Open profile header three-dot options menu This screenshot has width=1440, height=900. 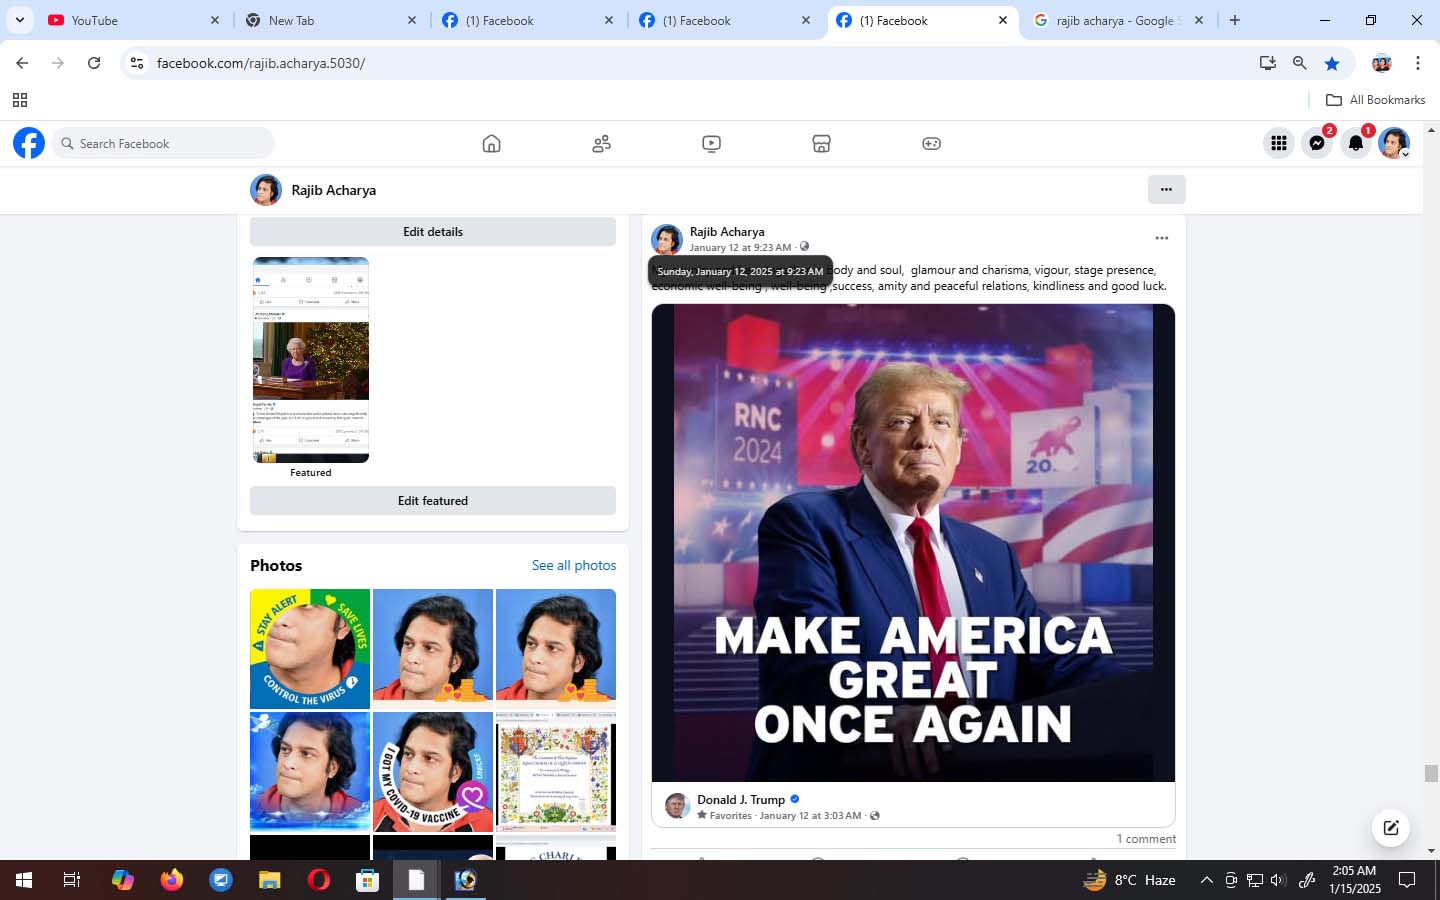(1166, 189)
